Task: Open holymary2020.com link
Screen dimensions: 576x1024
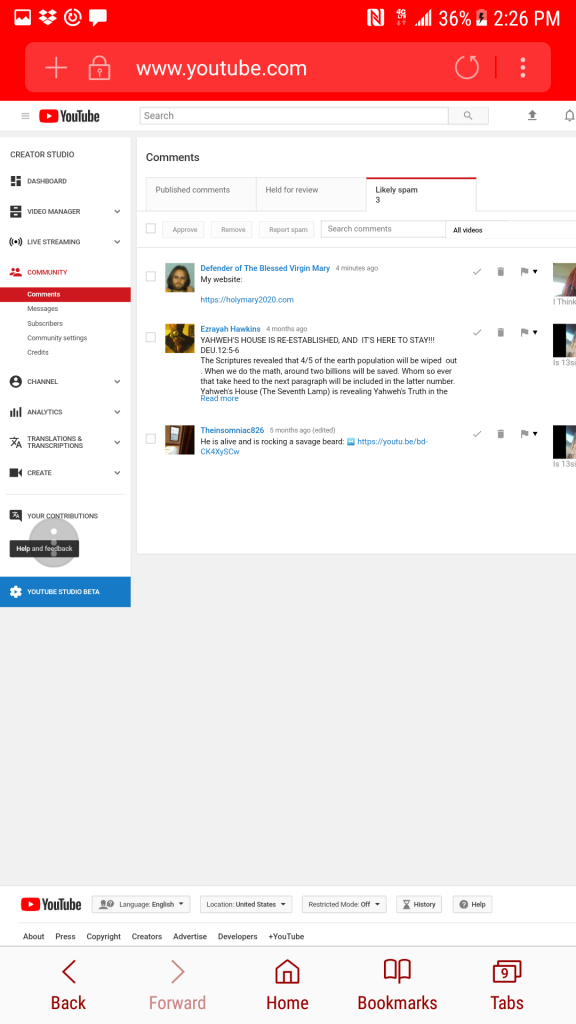Action: [x=247, y=300]
